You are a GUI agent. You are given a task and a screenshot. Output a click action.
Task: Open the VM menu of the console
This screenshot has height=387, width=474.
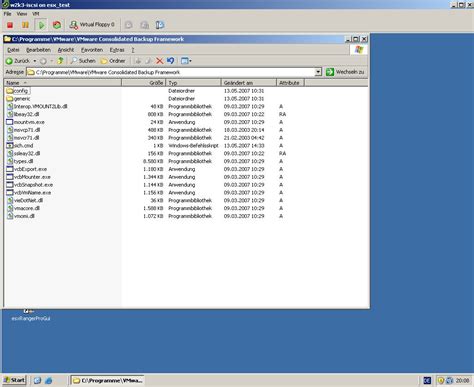click(x=36, y=14)
